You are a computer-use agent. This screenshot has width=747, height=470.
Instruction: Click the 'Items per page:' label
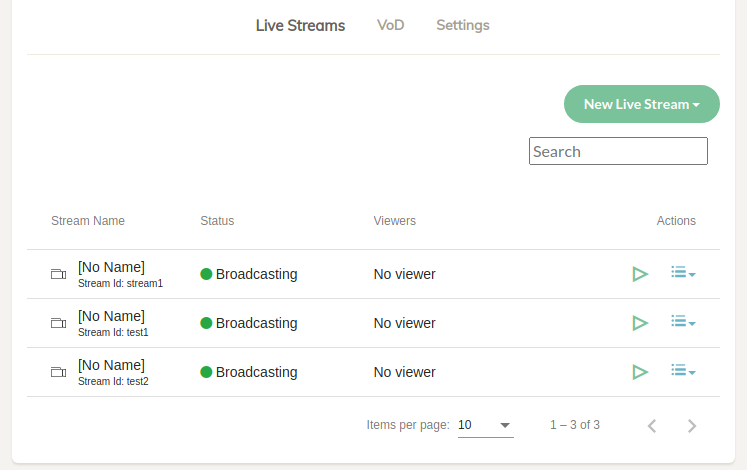(408, 425)
